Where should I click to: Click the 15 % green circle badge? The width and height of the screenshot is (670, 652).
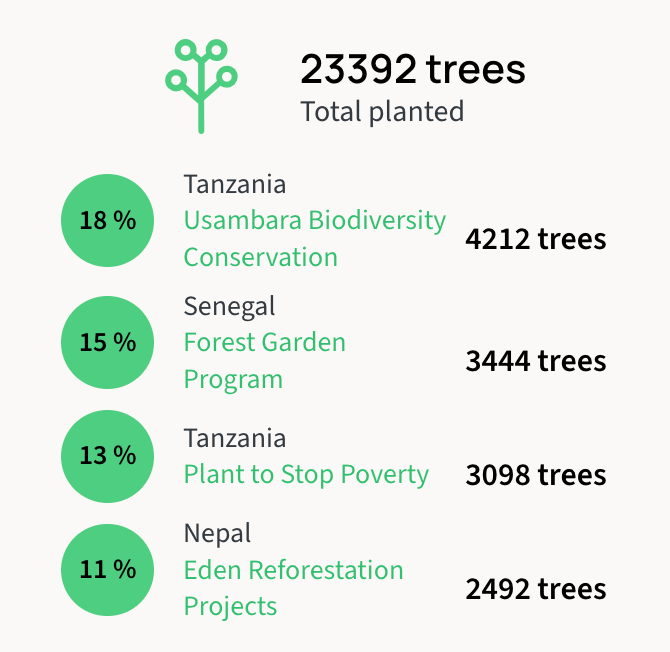[108, 343]
